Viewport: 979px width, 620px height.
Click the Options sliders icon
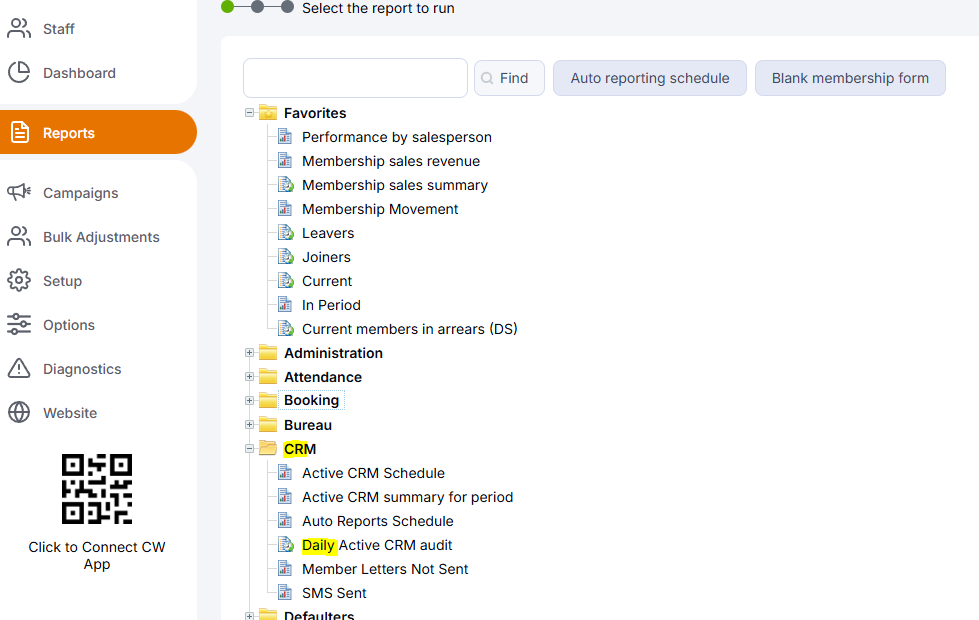tap(19, 324)
